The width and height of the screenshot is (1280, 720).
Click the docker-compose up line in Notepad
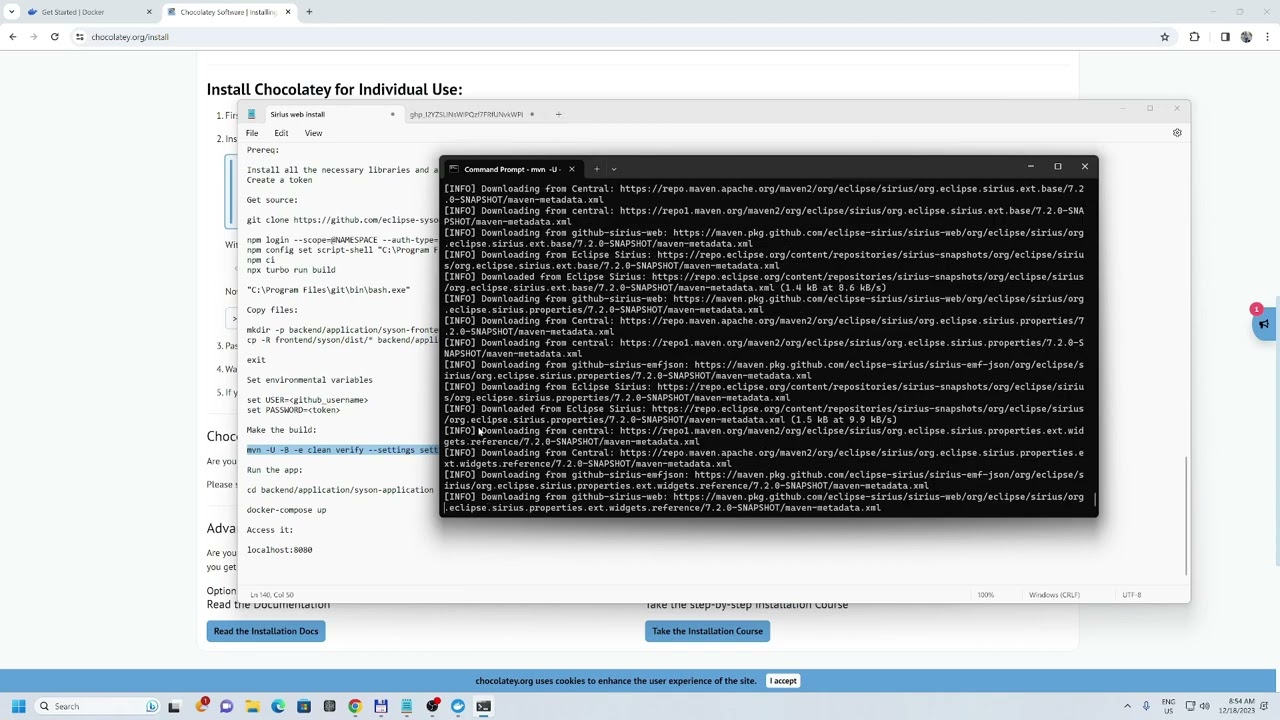286,510
